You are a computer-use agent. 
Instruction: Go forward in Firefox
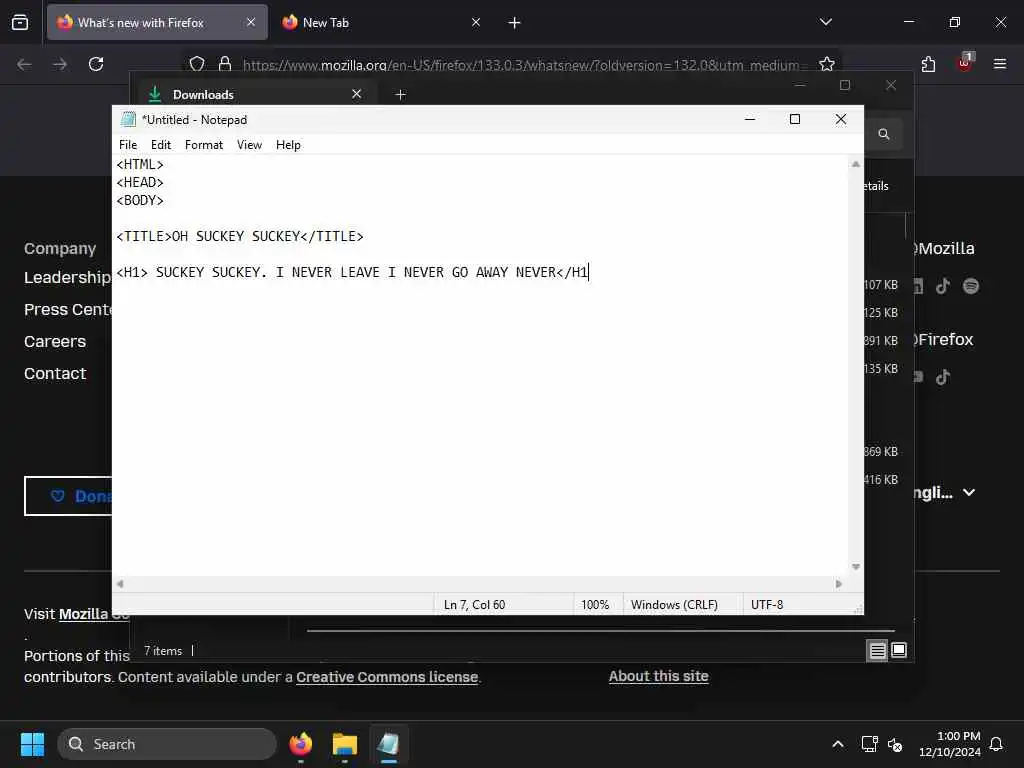coord(60,64)
